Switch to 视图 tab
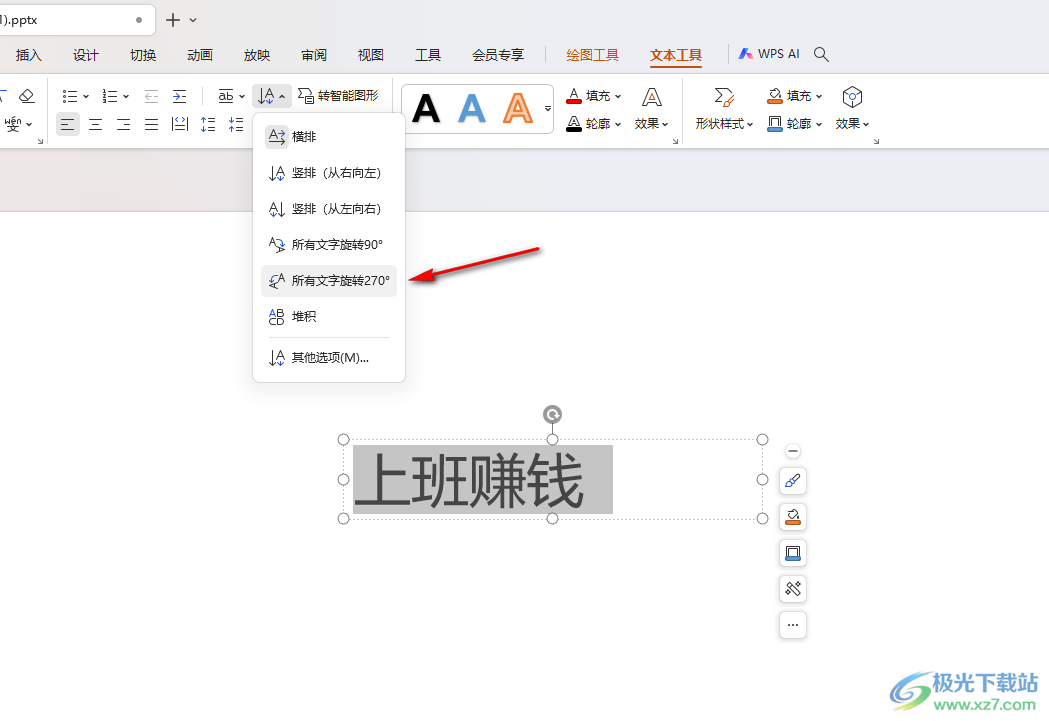The height and width of the screenshot is (721, 1049). point(371,55)
